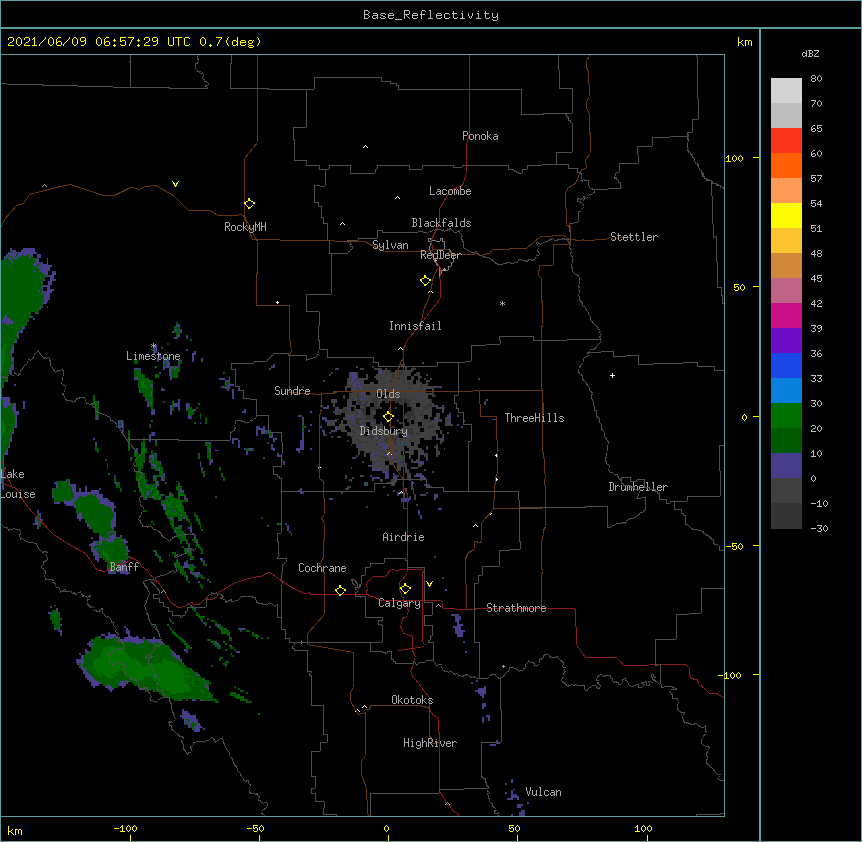Viewport: 862px width, 842px height.
Task: Click the 50 tick on the right vertical axis
Action: (739, 287)
